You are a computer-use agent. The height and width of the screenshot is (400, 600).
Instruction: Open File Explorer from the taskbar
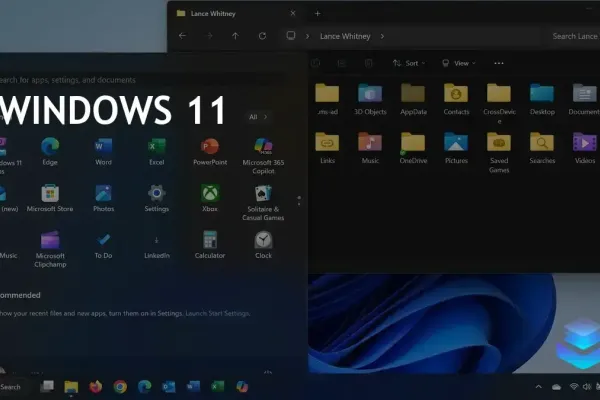pos(71,387)
